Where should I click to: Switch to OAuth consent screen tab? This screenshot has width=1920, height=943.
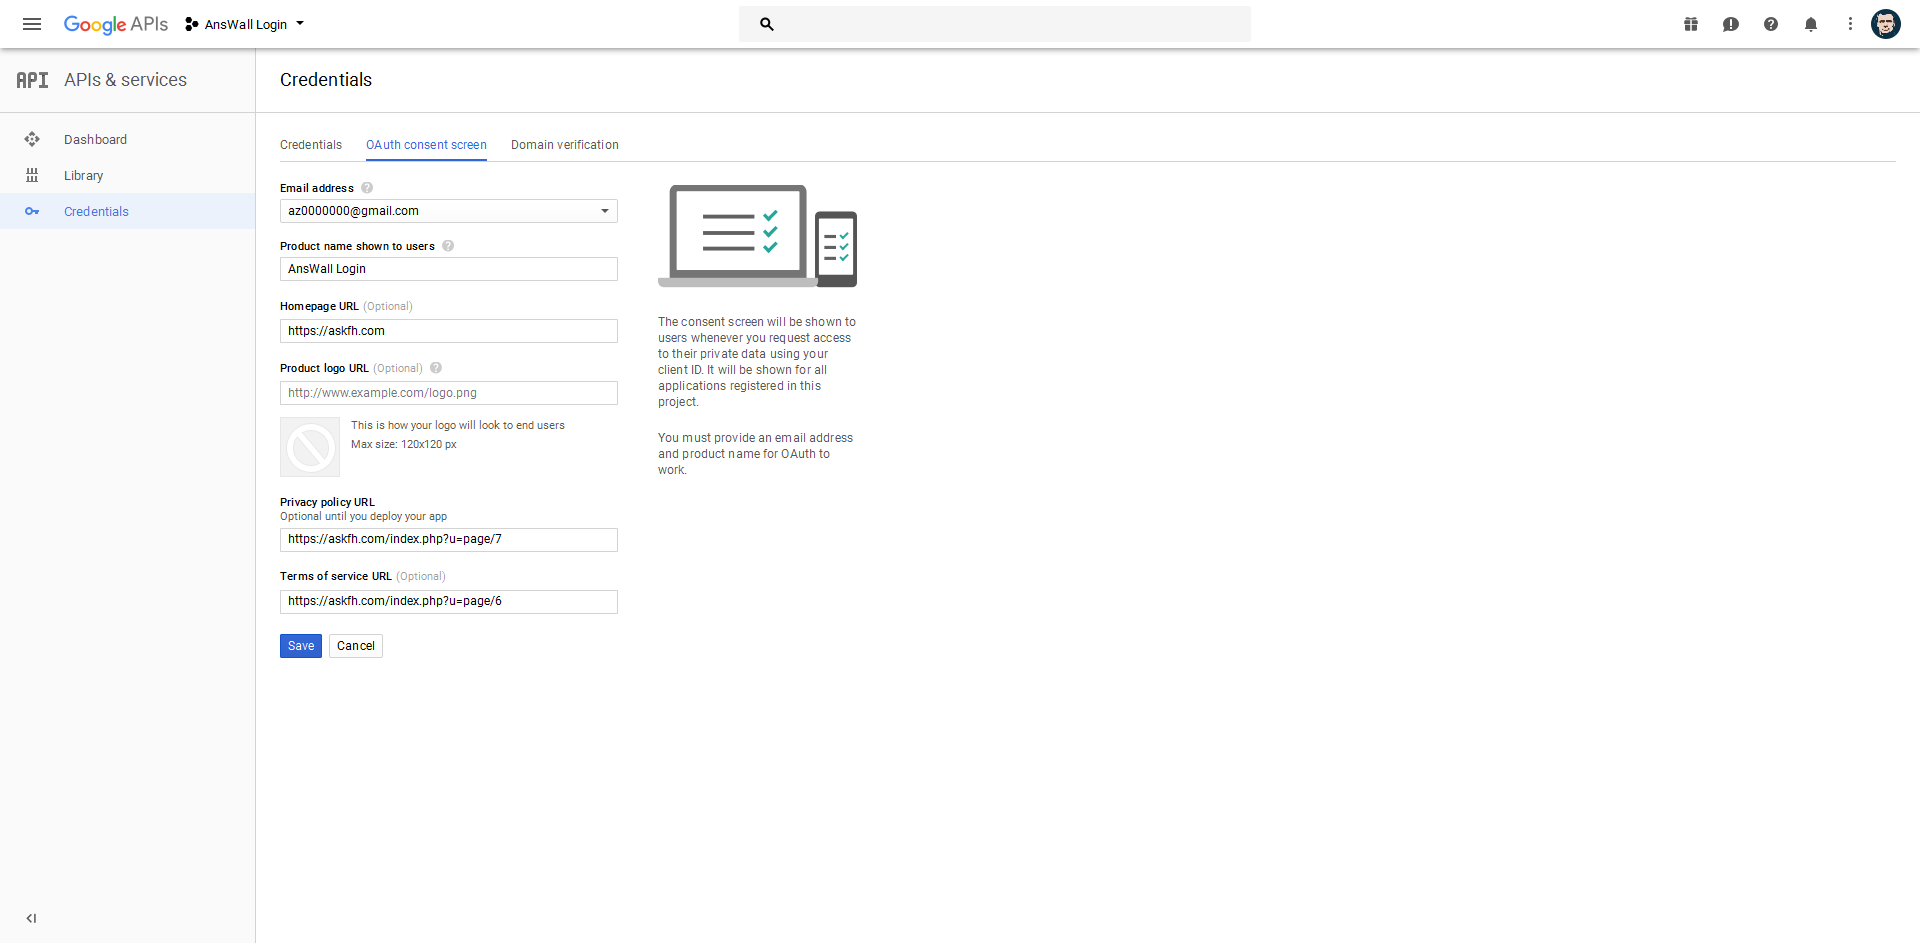(x=426, y=145)
